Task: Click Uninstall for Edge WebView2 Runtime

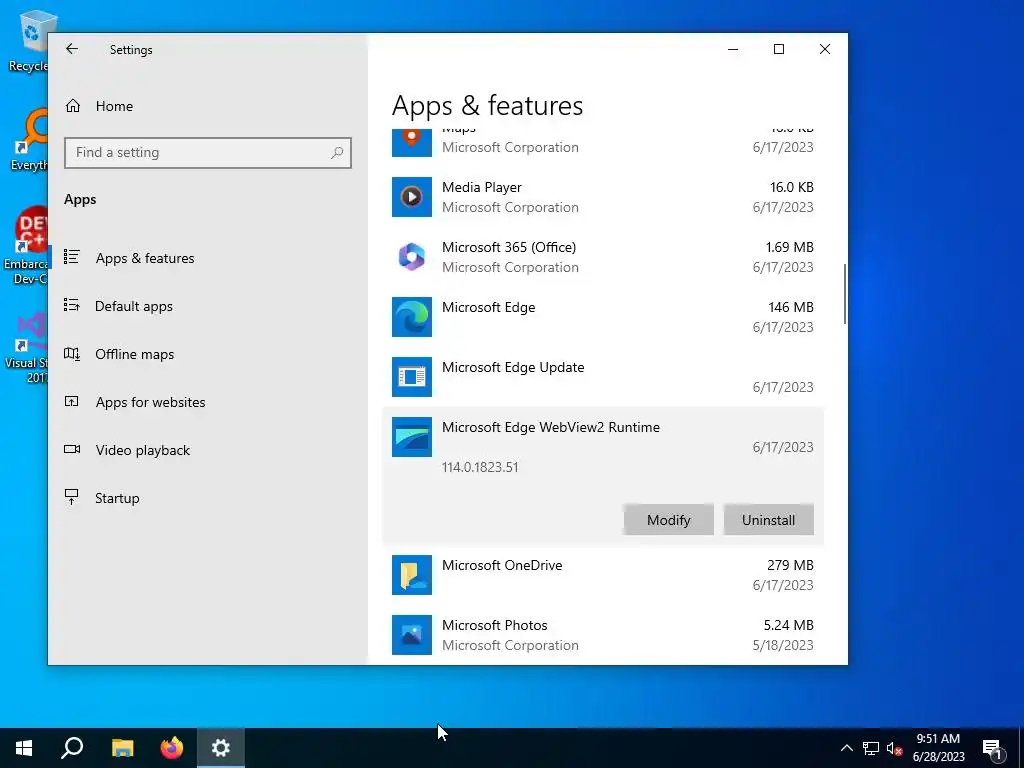Action: coord(769,520)
